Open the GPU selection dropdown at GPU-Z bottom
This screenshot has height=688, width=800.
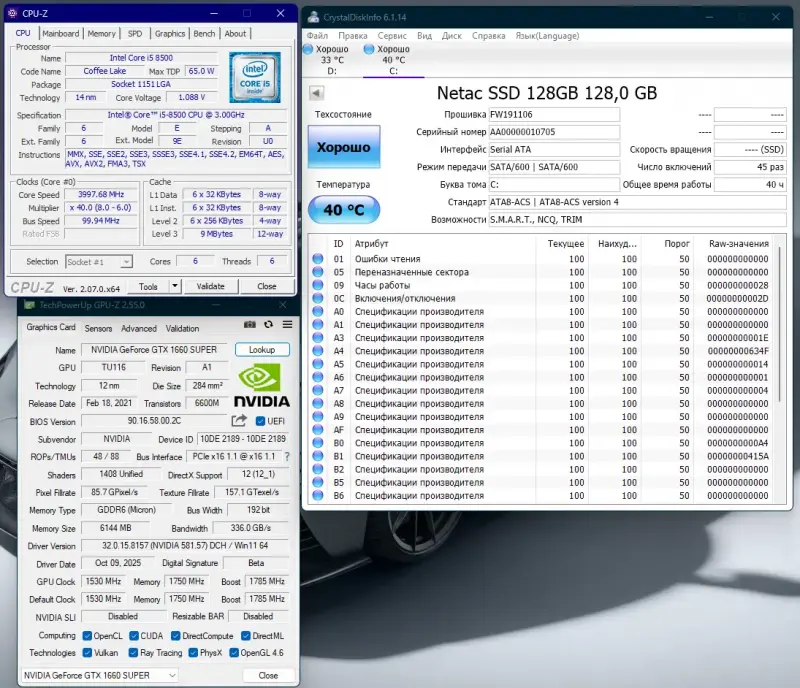[100, 675]
